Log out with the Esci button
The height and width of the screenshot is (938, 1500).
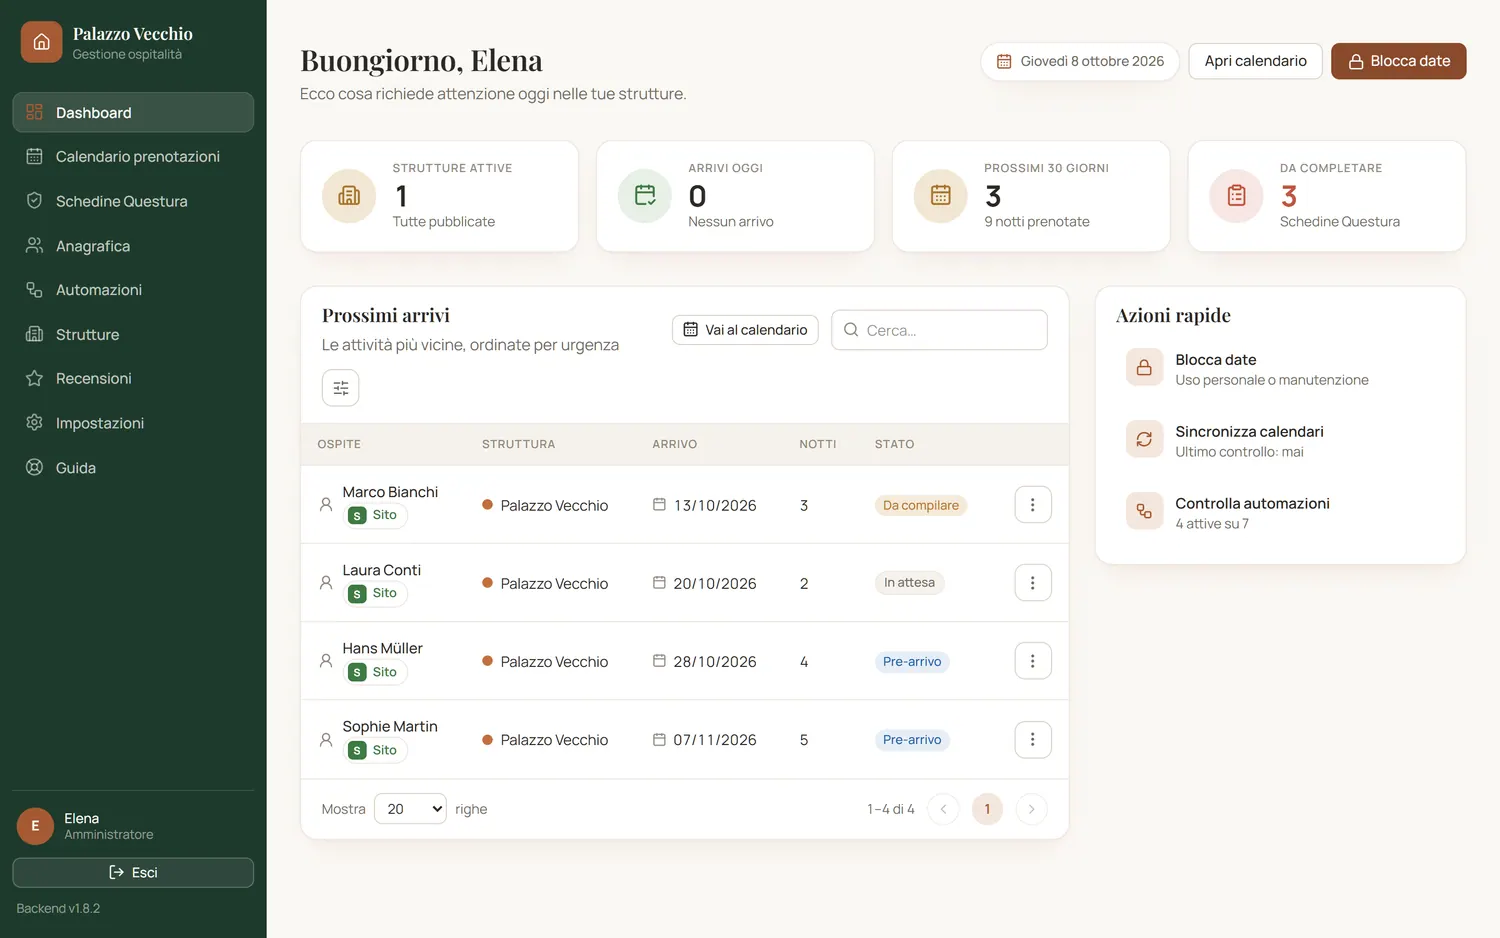coord(133,873)
